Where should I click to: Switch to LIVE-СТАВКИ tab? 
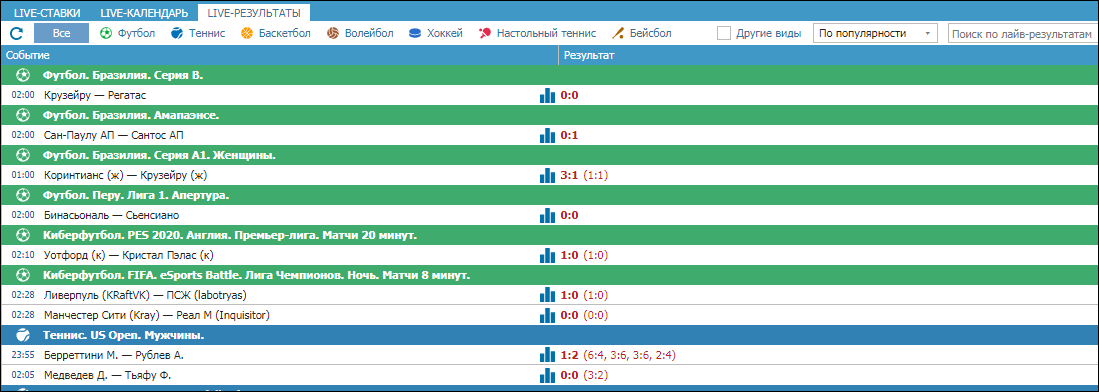coord(48,13)
